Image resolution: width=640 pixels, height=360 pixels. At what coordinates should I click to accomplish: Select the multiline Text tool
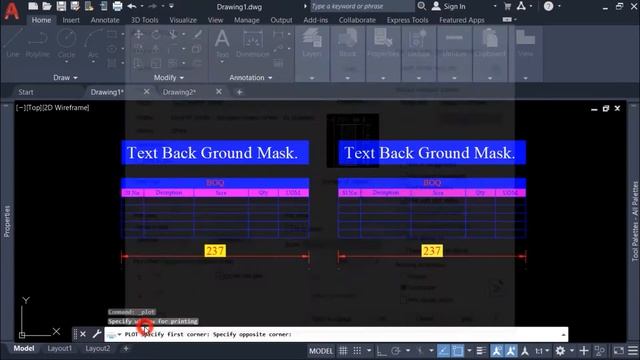click(x=222, y=43)
